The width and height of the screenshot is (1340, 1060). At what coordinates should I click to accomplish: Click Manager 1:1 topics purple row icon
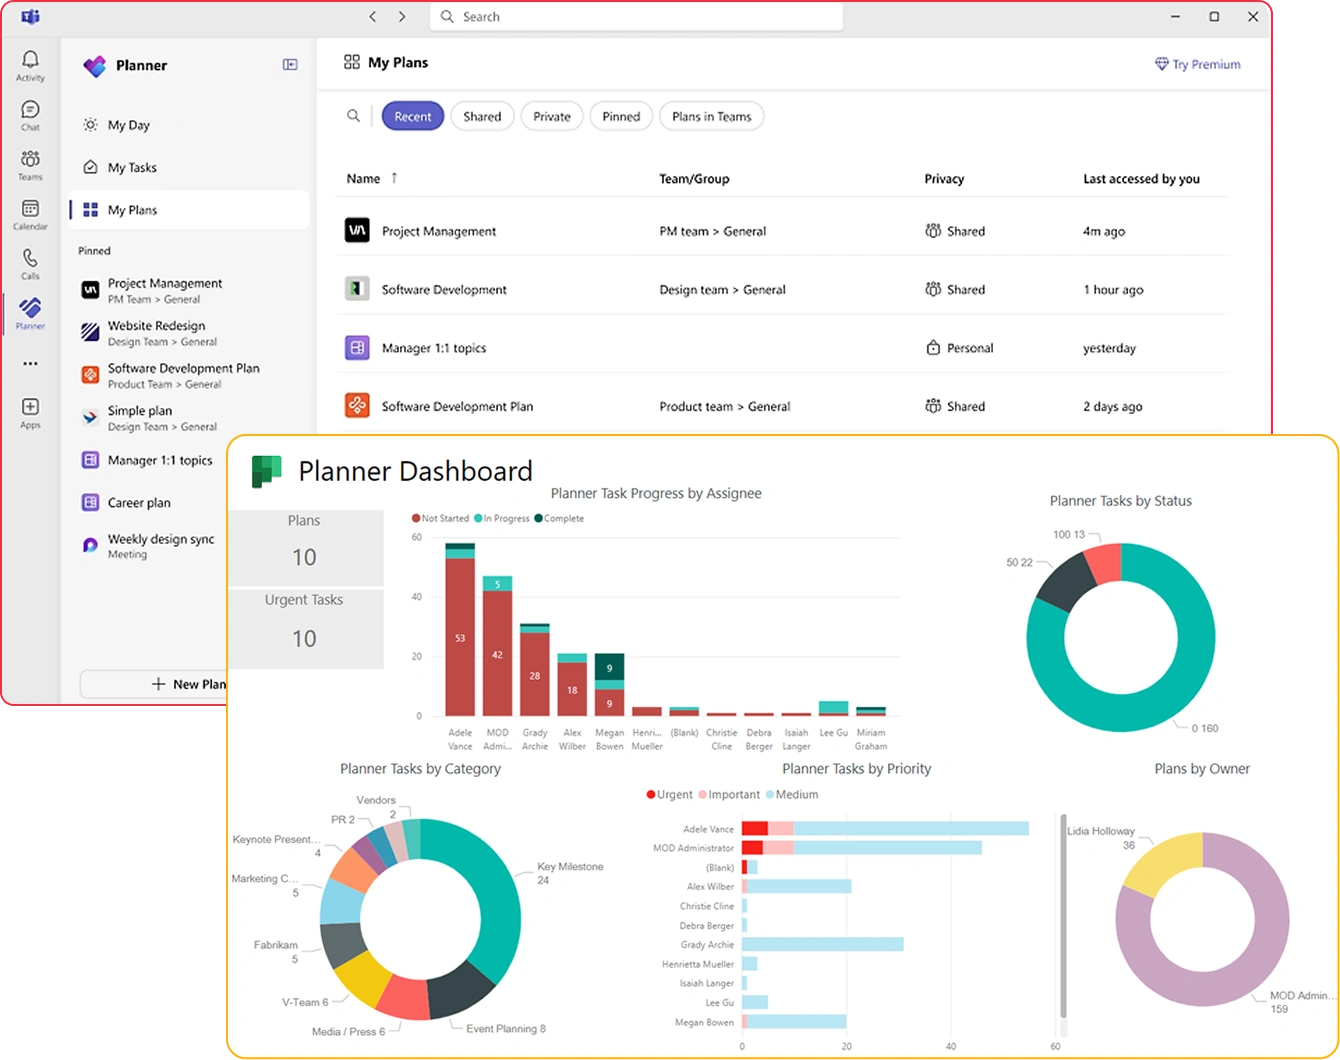click(357, 348)
